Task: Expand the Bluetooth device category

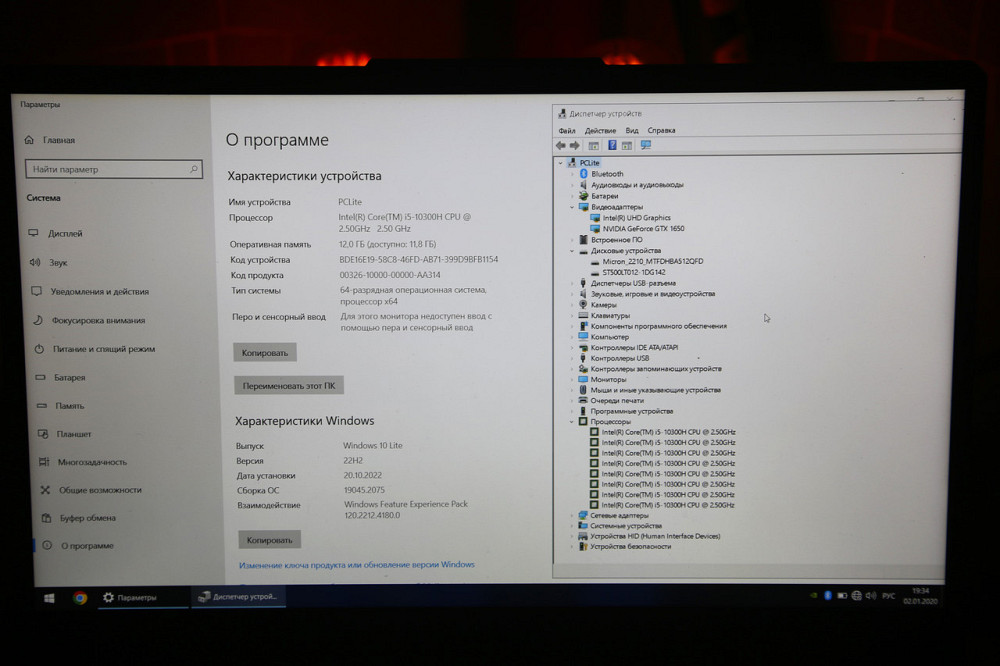Action: pyautogui.click(x=573, y=174)
